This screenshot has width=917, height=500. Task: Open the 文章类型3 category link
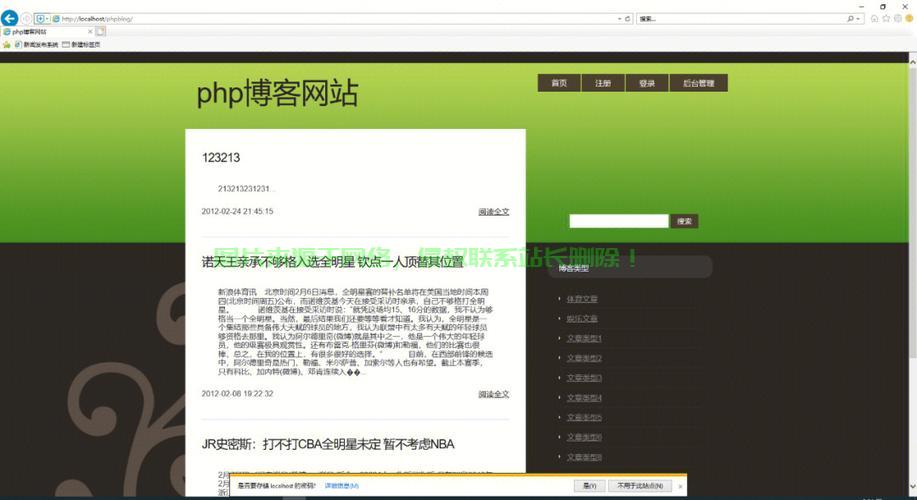coord(584,378)
